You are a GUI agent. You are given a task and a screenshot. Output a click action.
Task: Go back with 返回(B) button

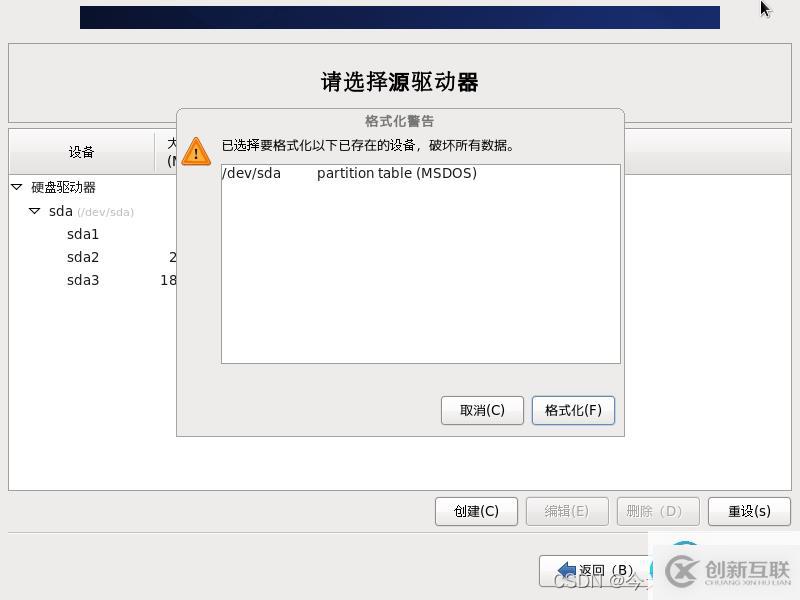coord(594,571)
